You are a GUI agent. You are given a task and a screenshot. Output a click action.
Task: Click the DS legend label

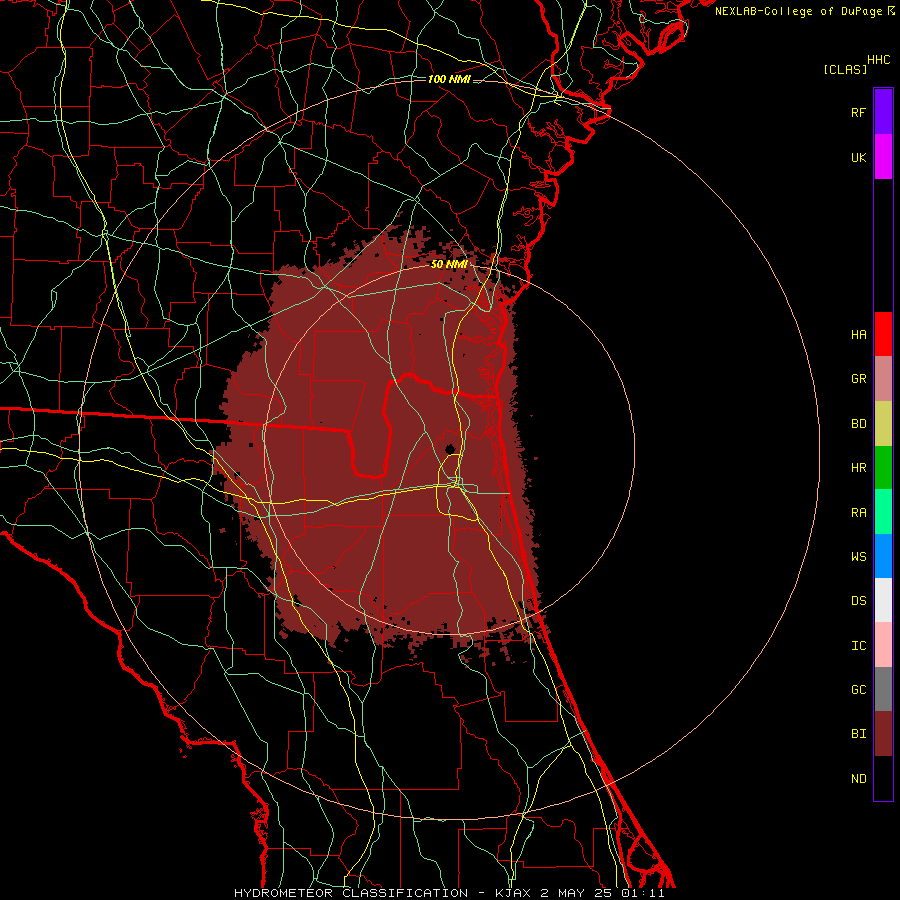pos(858,601)
